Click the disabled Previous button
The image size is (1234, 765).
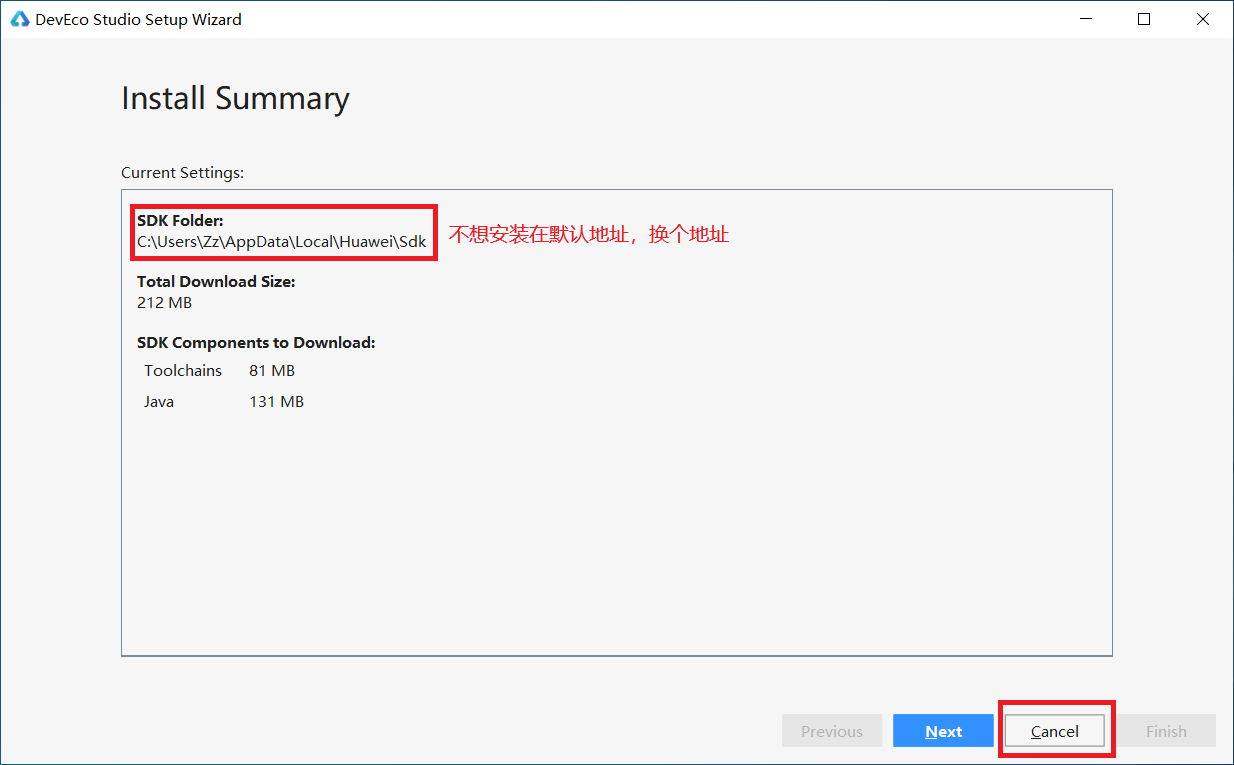click(832, 731)
